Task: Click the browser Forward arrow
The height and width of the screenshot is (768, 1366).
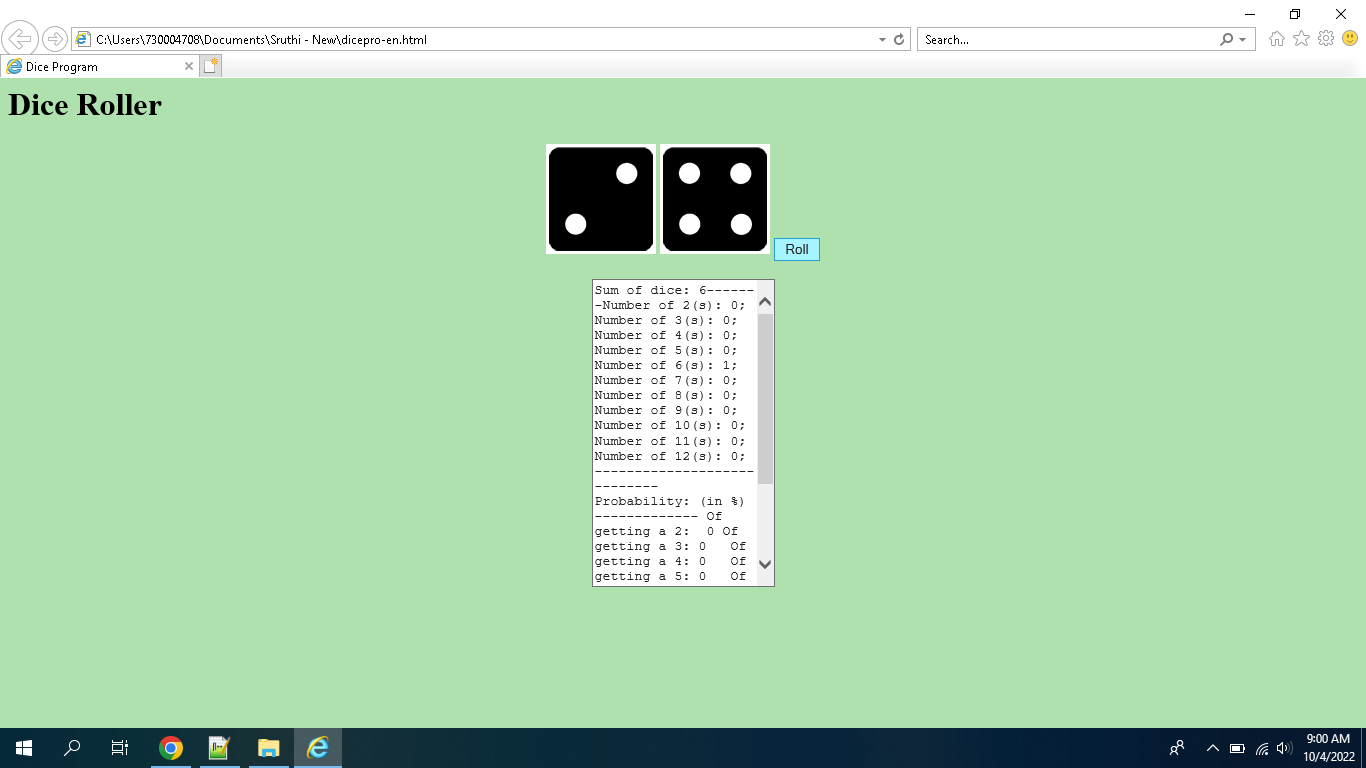Action: (x=54, y=39)
